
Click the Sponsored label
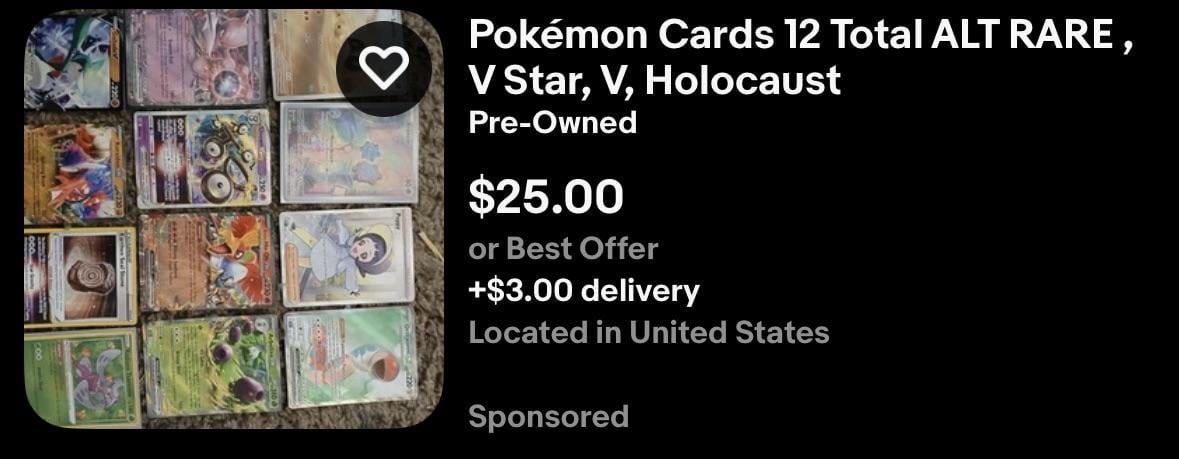click(548, 416)
